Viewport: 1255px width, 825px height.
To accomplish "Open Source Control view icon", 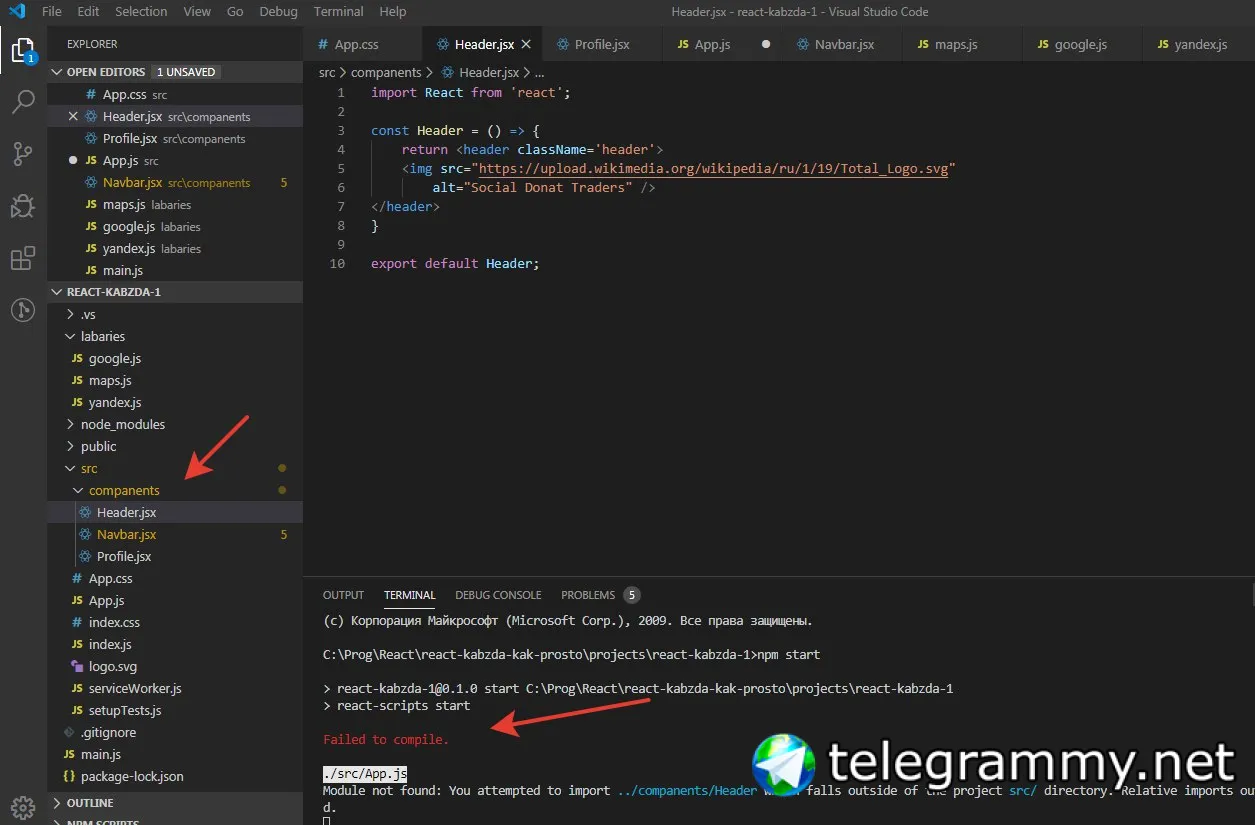I will pyautogui.click(x=23, y=153).
